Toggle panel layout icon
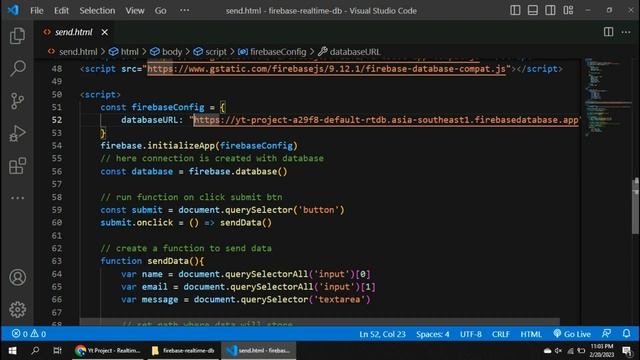The width and height of the screenshot is (640, 360). tap(533, 10)
